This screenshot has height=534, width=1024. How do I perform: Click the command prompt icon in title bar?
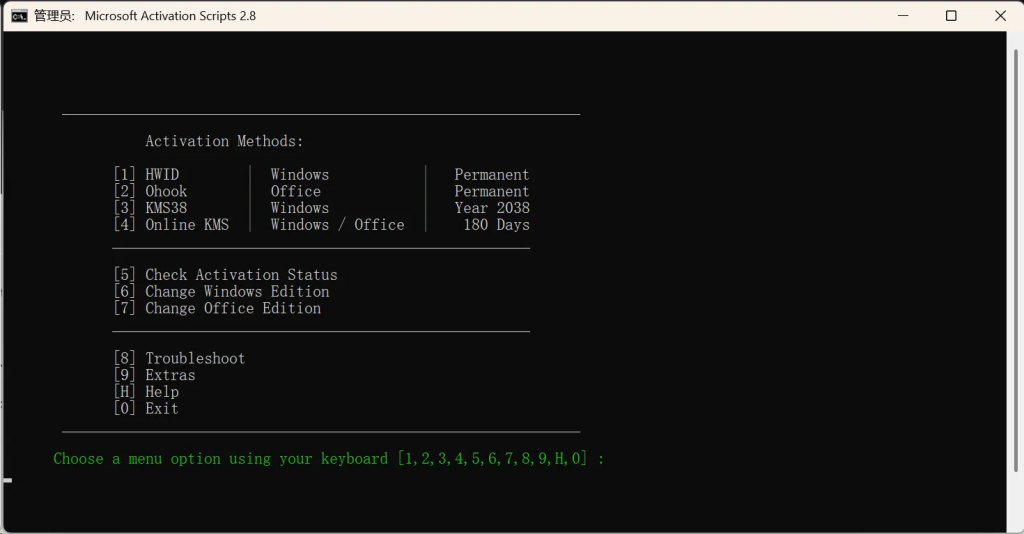[19, 16]
